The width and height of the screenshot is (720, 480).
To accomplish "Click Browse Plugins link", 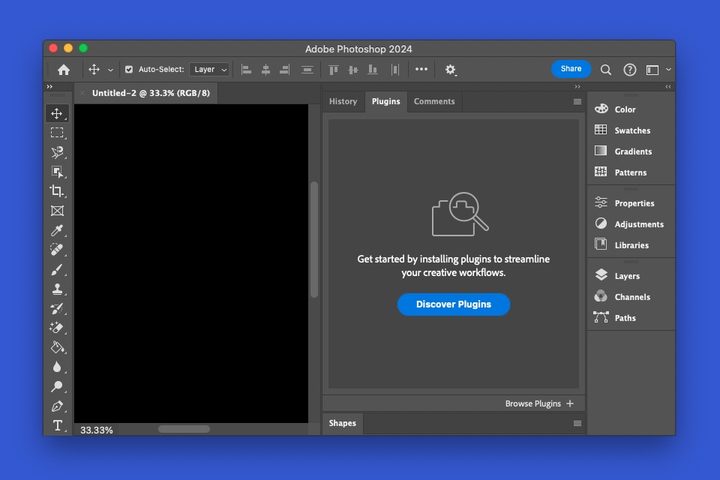I will coord(539,404).
